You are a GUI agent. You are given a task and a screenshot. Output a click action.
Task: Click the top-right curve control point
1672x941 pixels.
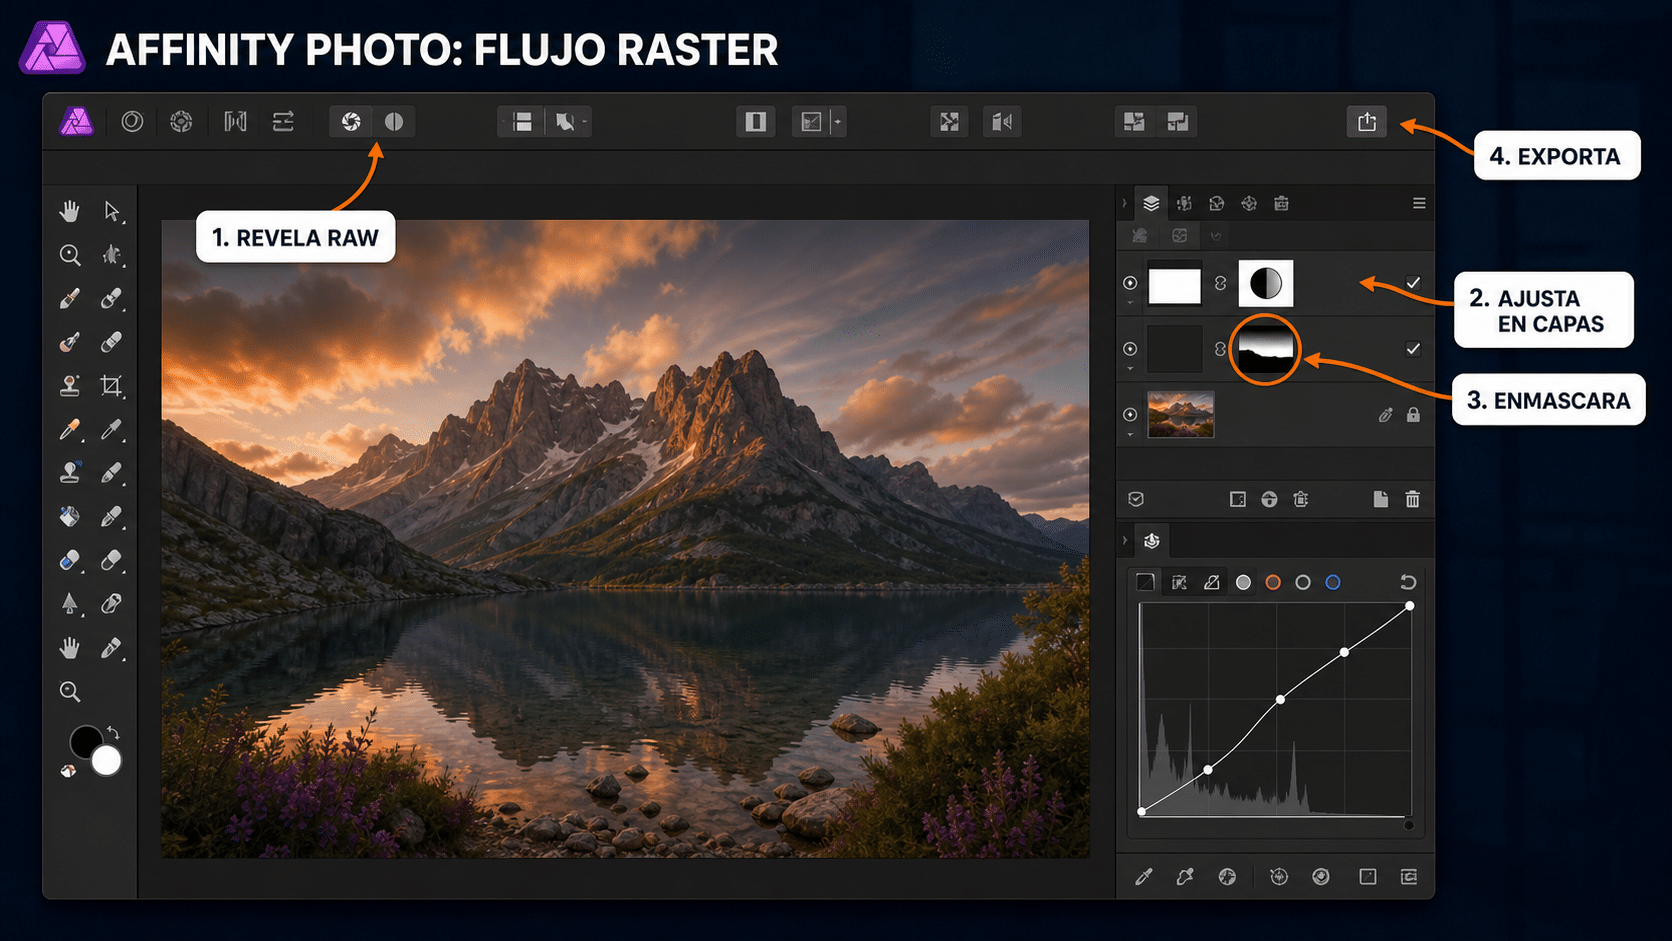click(1410, 606)
